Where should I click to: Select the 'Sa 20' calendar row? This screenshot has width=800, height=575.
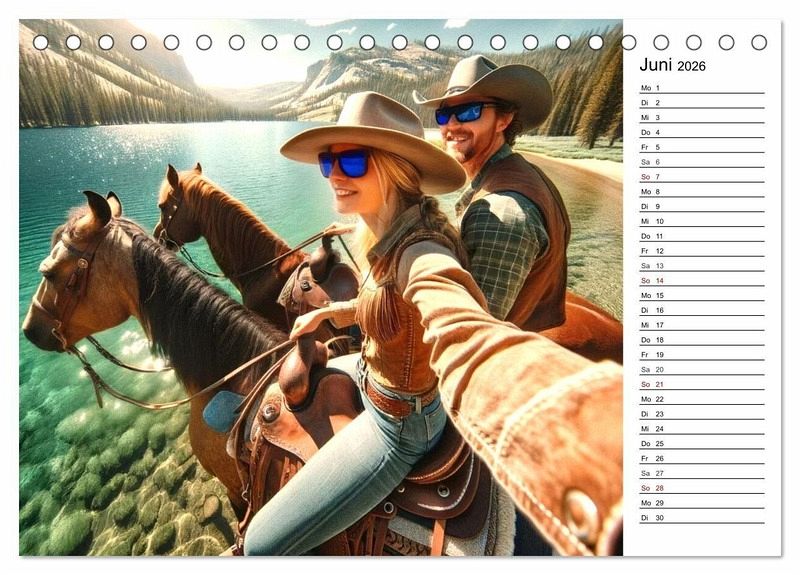(x=702, y=369)
